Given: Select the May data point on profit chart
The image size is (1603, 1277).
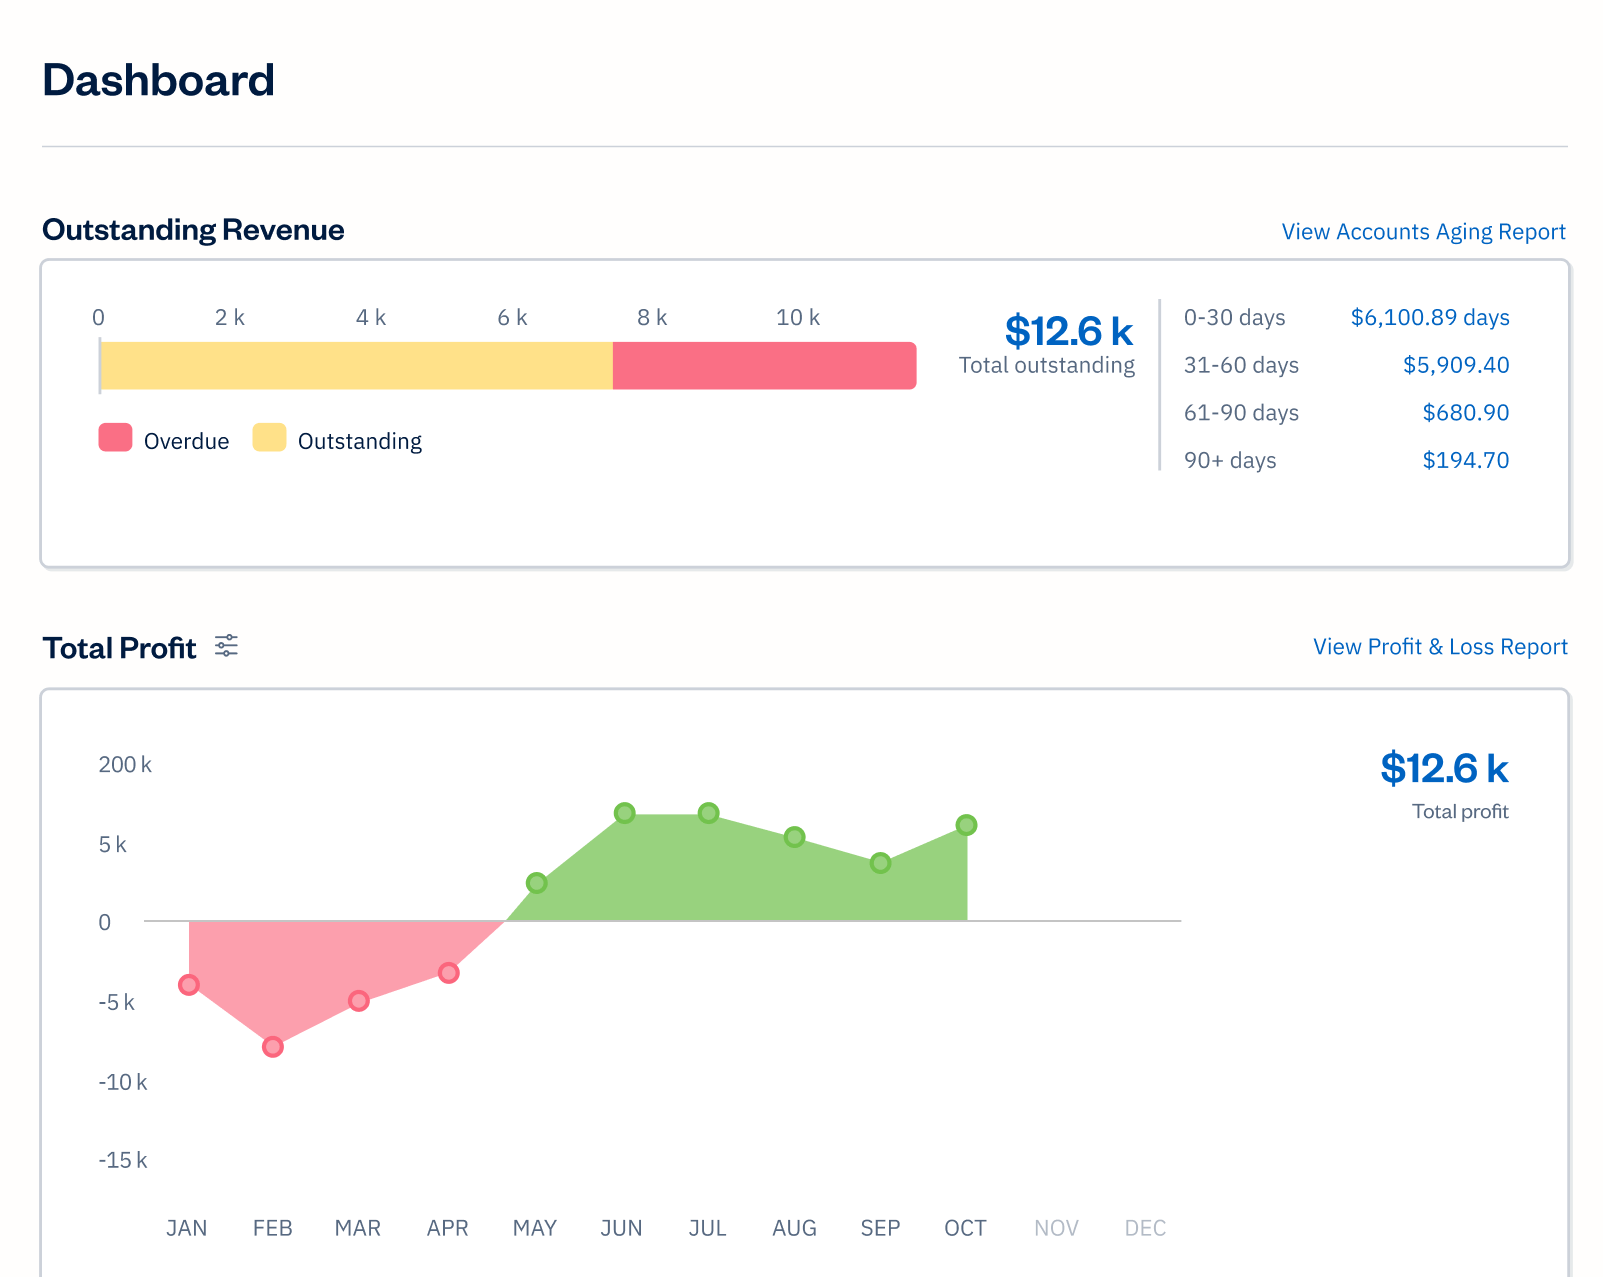Looking at the screenshot, I should pos(537,883).
